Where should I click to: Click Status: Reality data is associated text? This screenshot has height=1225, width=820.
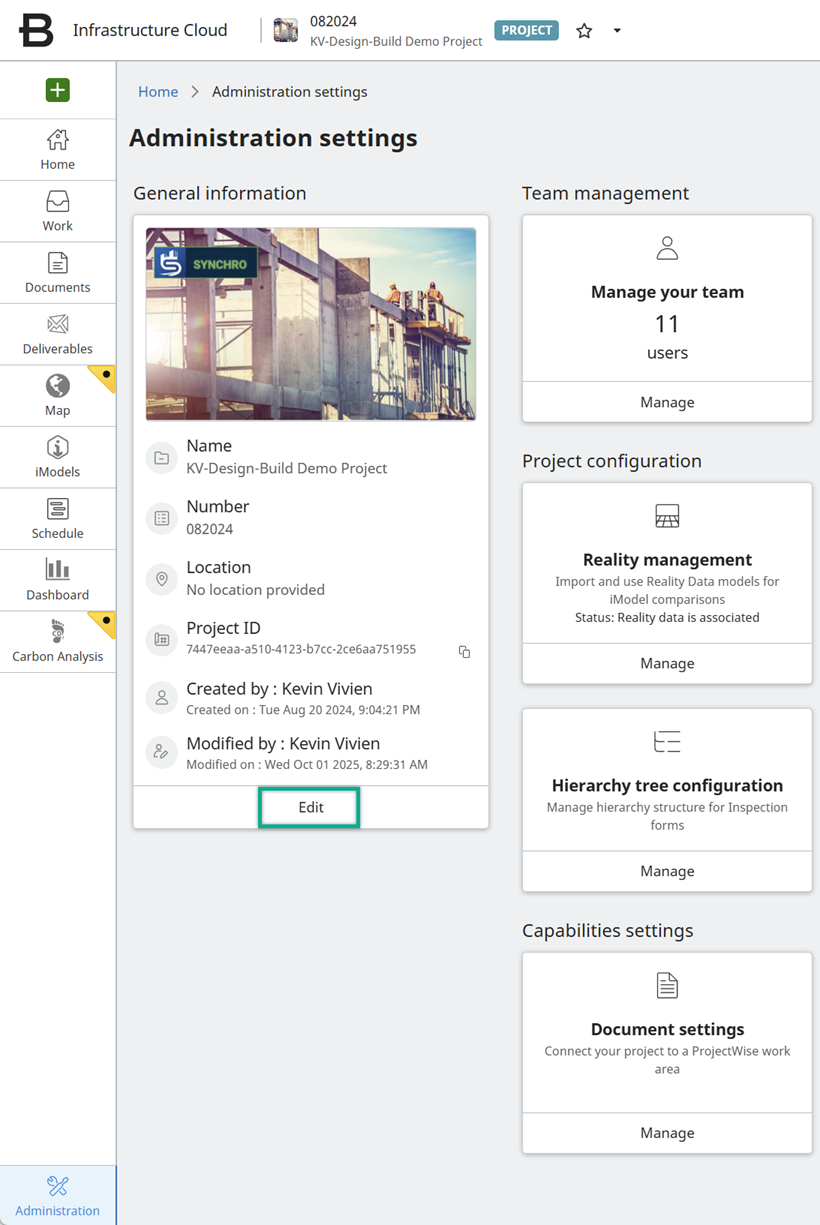coord(667,618)
